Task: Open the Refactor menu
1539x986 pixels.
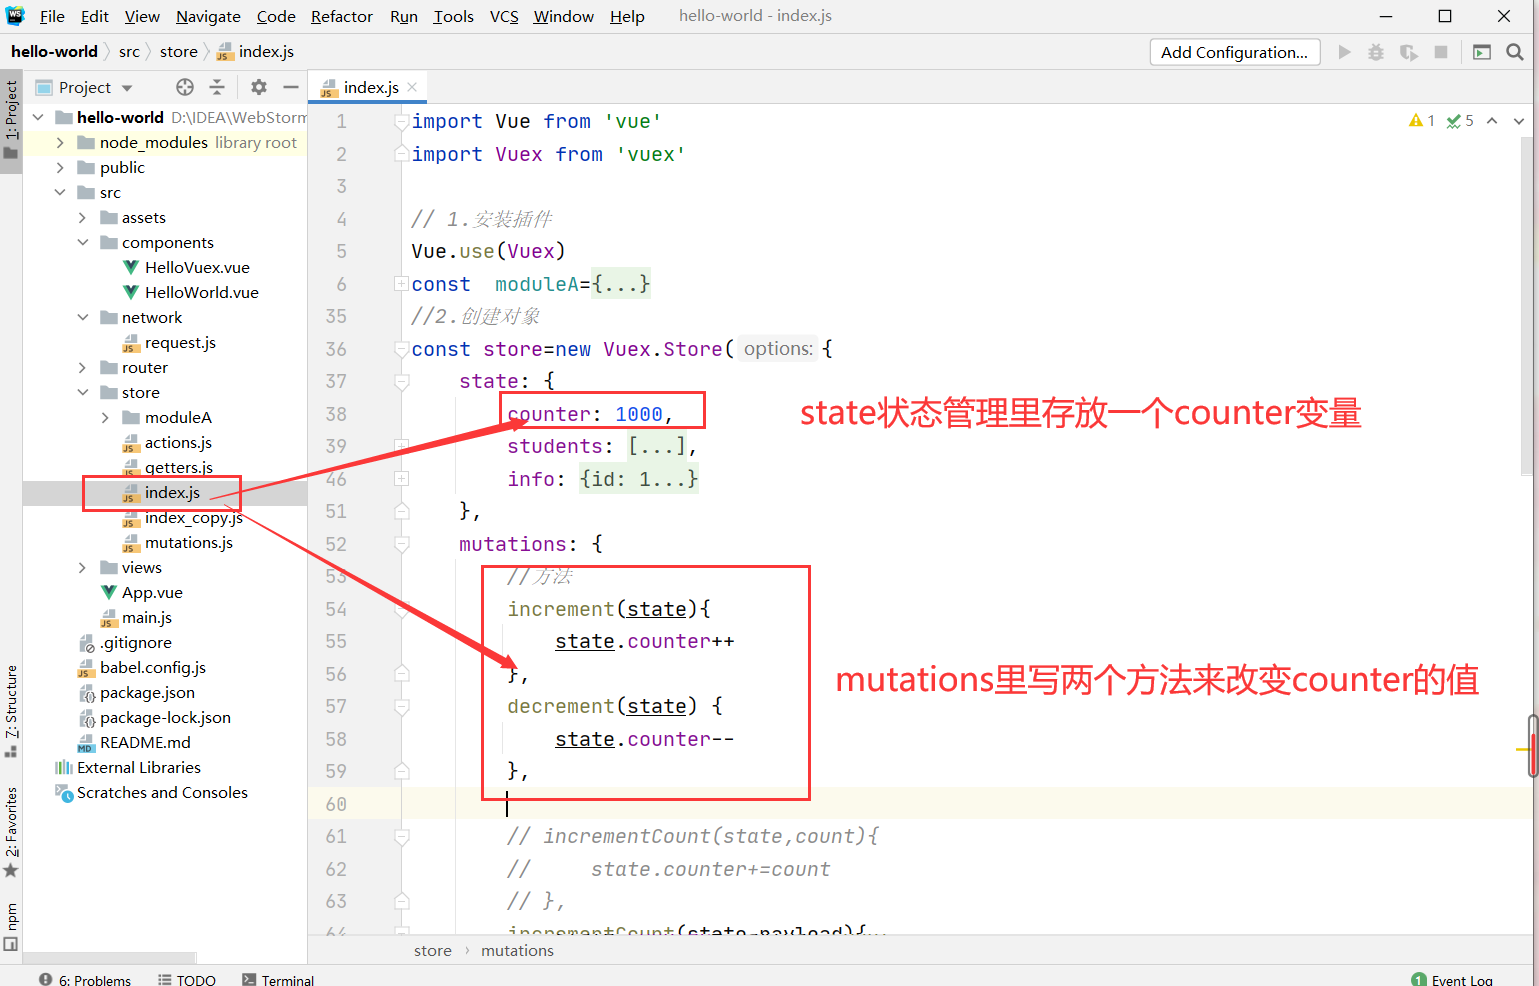Action: point(341,16)
